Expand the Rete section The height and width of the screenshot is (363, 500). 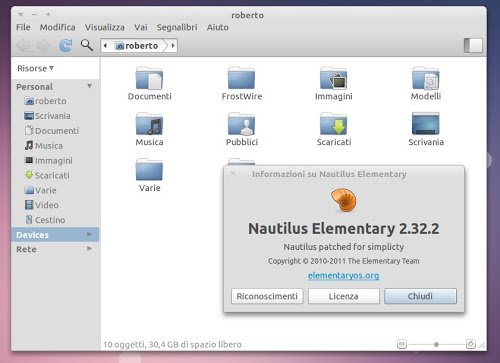click(x=55, y=249)
